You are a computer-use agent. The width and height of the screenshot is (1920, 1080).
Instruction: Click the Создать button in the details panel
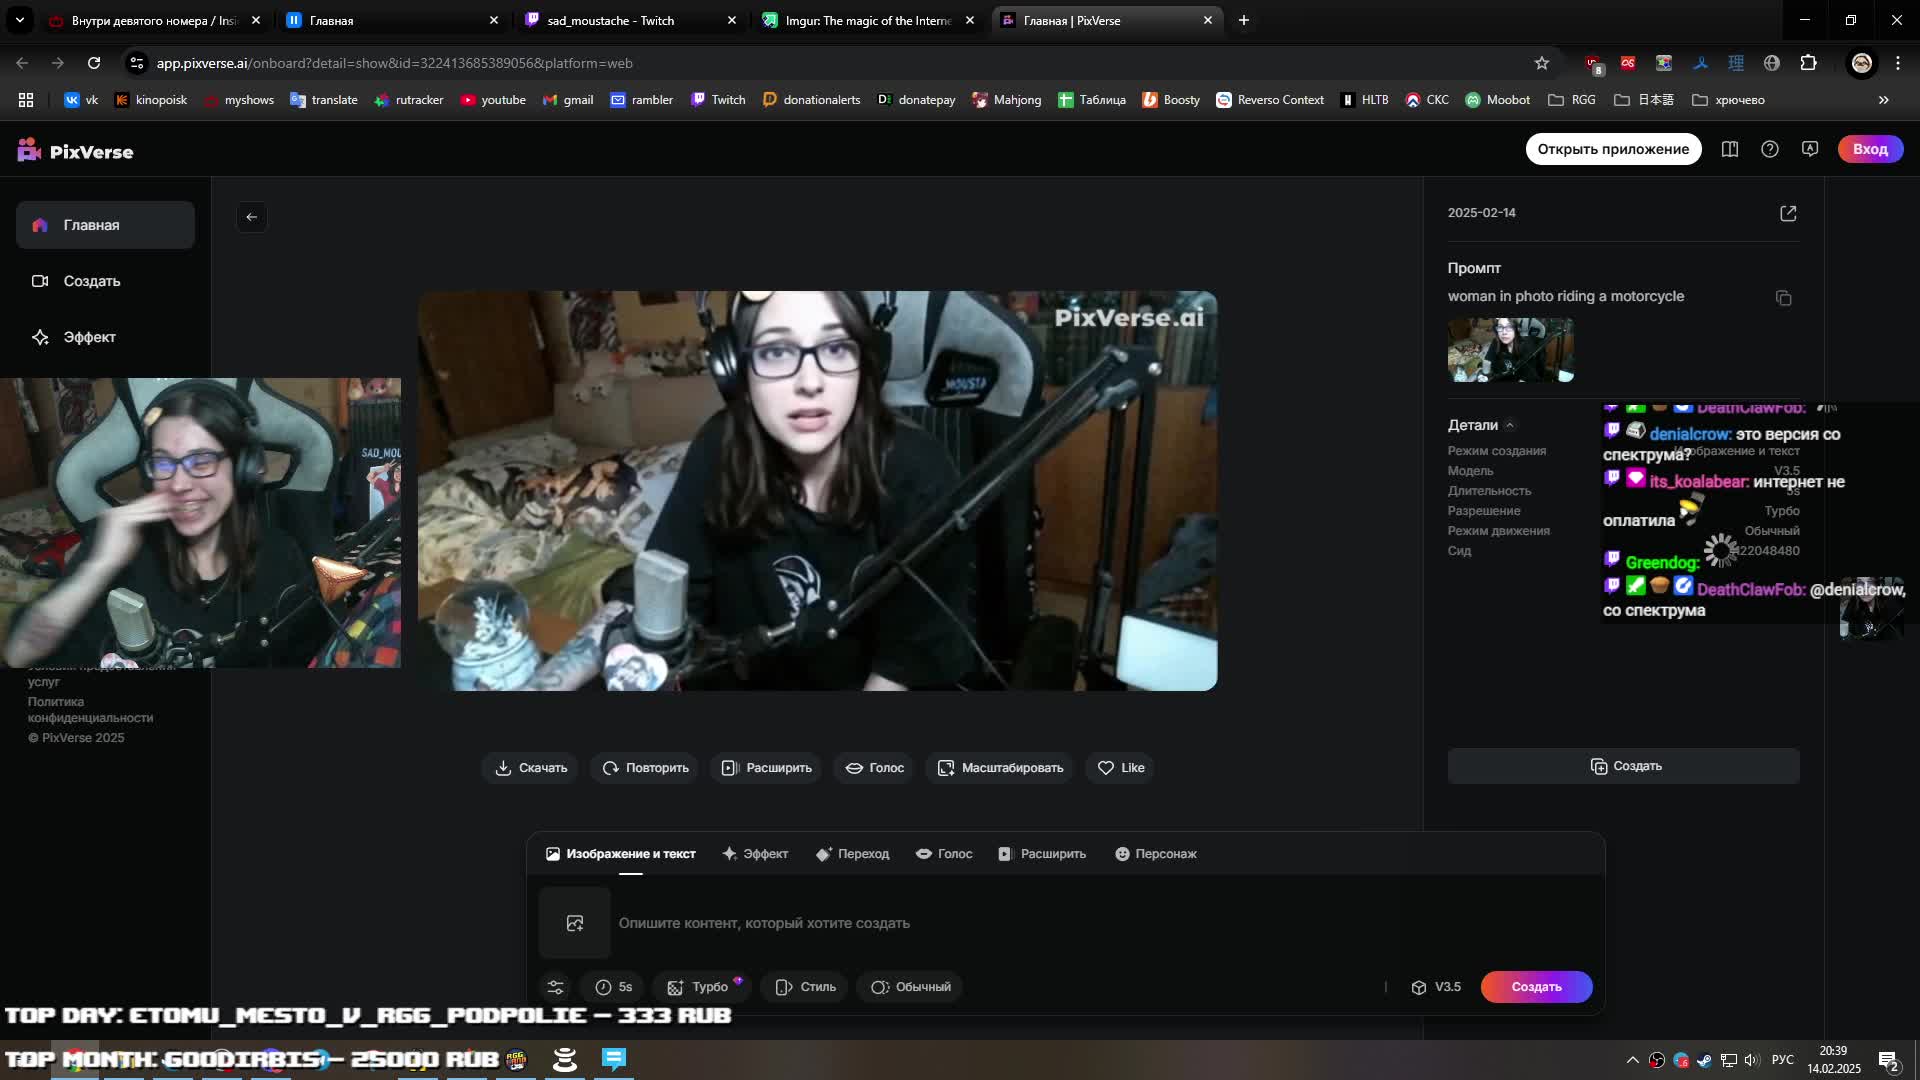point(1624,766)
